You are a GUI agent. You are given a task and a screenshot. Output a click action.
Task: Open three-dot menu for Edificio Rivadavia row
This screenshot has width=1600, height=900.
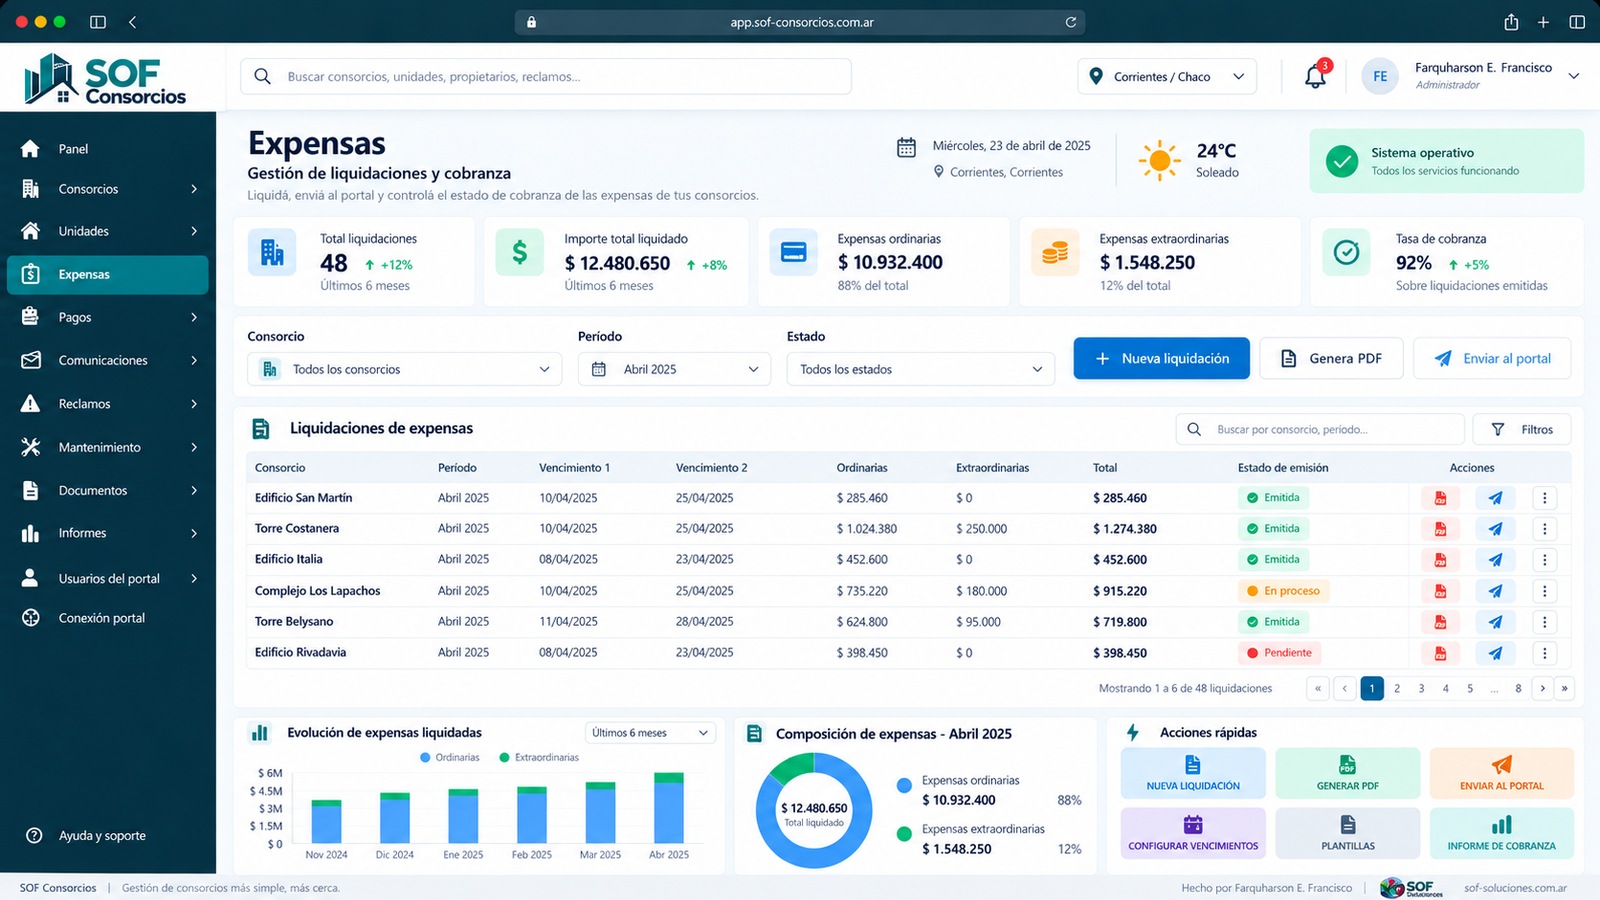(x=1545, y=653)
